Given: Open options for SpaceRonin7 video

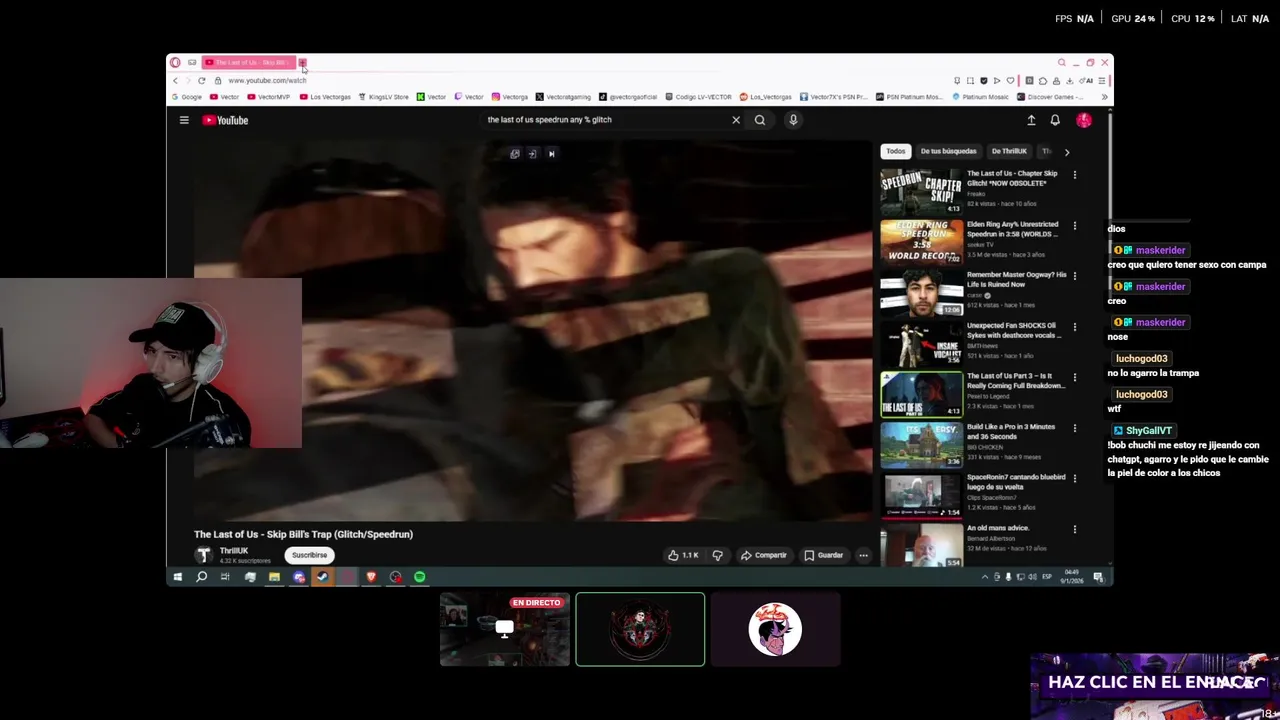Looking at the screenshot, I should (x=1075, y=479).
